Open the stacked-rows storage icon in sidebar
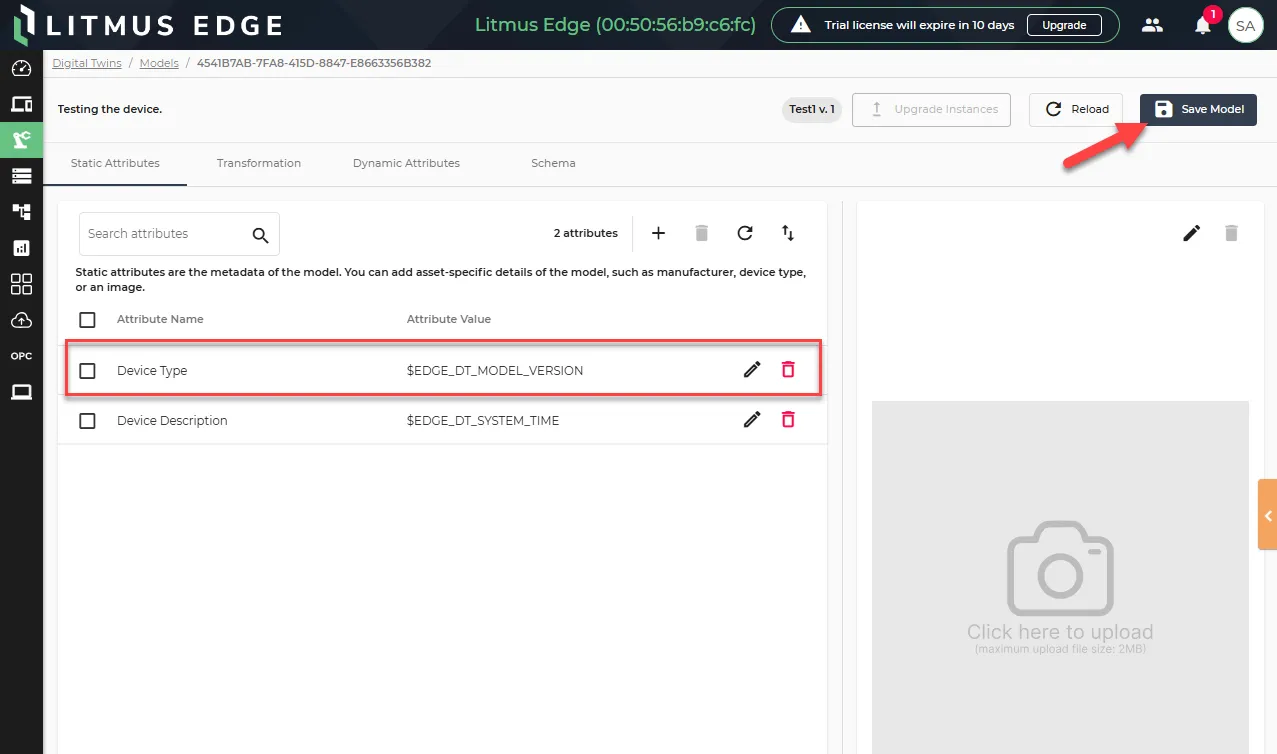This screenshot has width=1277, height=754. pos(21,176)
